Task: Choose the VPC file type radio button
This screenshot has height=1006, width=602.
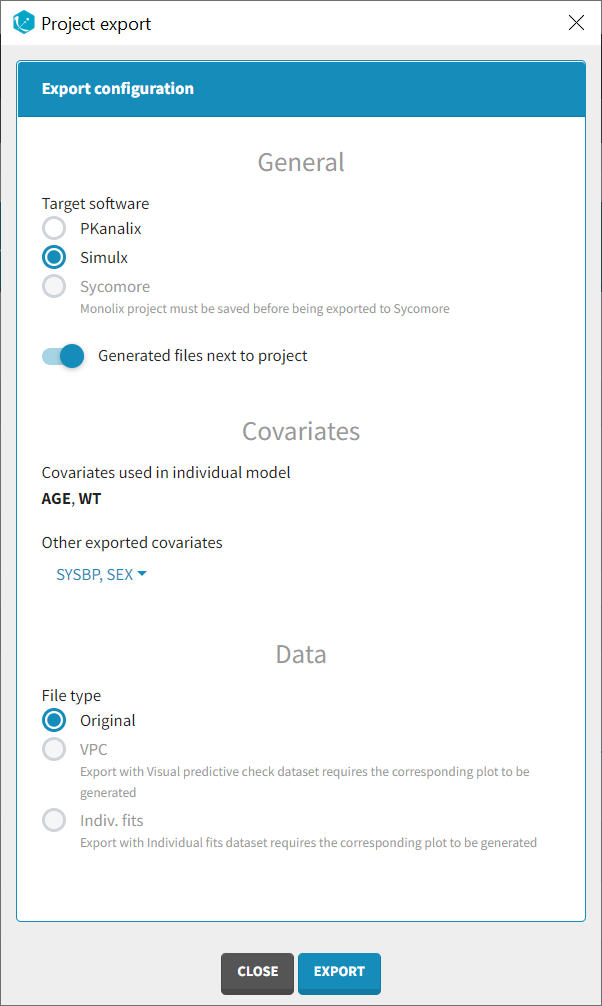Action: coord(54,749)
